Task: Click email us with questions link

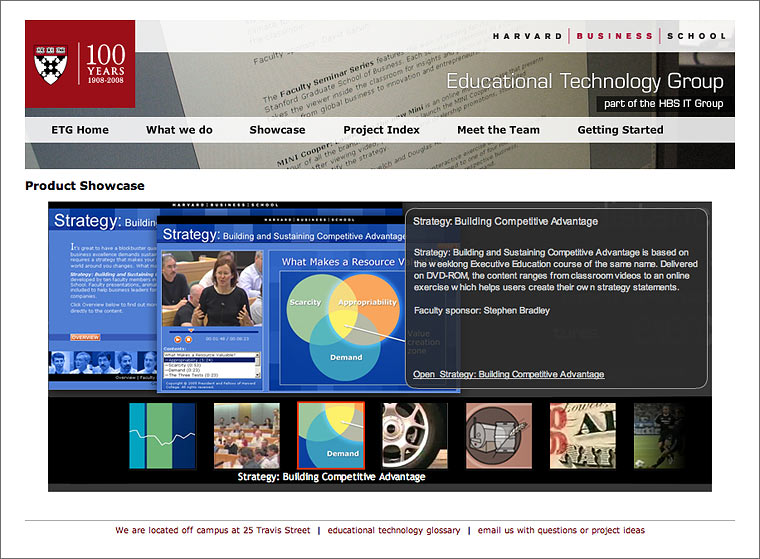Action: [x=561, y=530]
